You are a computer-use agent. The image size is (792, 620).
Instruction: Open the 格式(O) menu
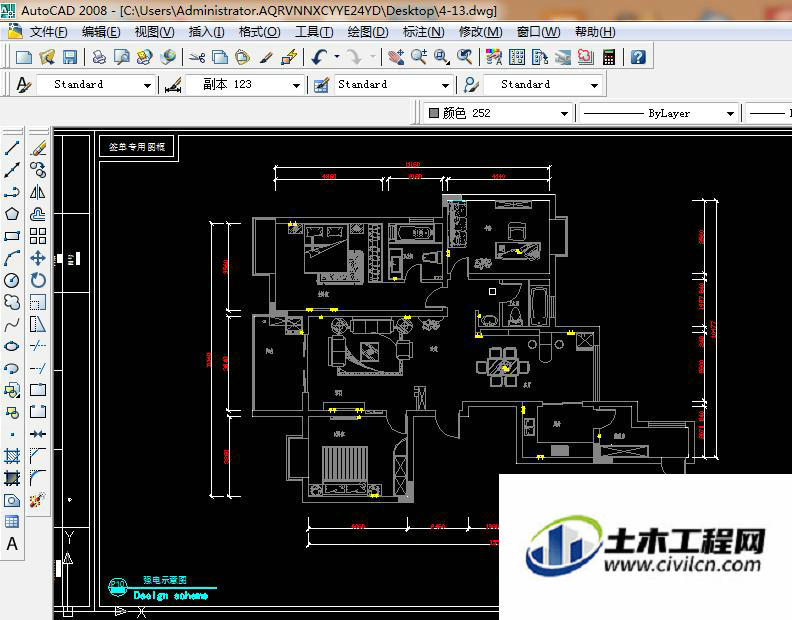coord(260,32)
